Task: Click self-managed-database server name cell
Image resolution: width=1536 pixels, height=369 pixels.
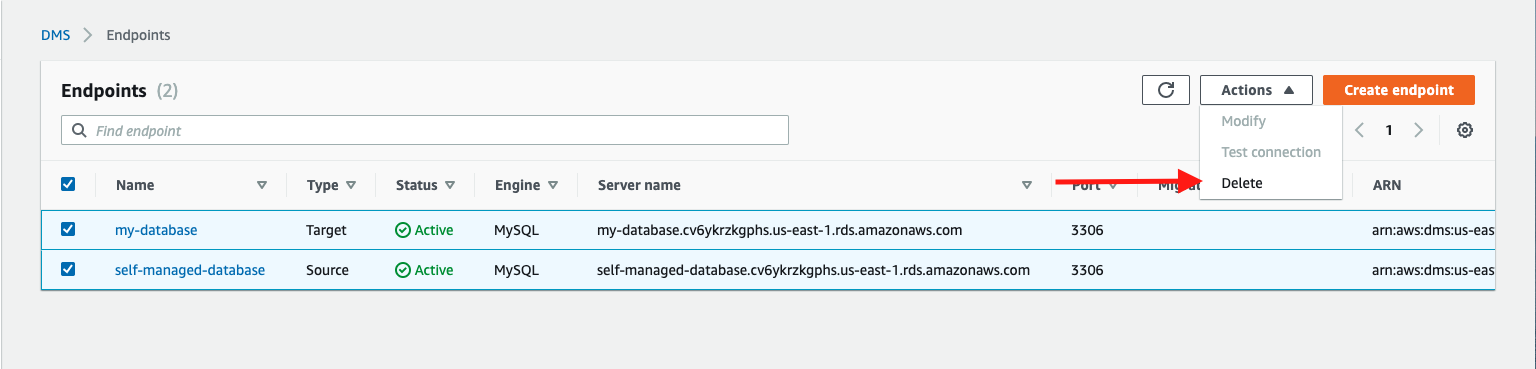Action: pyautogui.click(x=813, y=270)
